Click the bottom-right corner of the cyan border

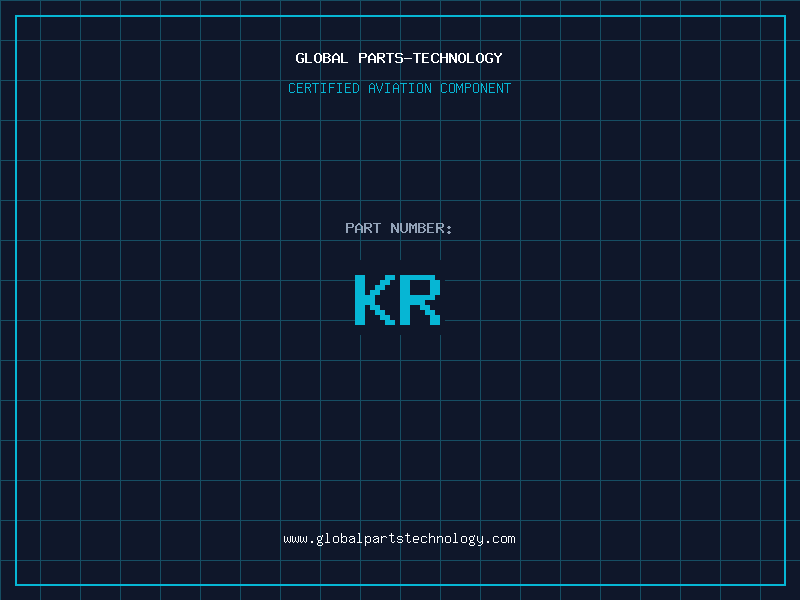[785, 585]
